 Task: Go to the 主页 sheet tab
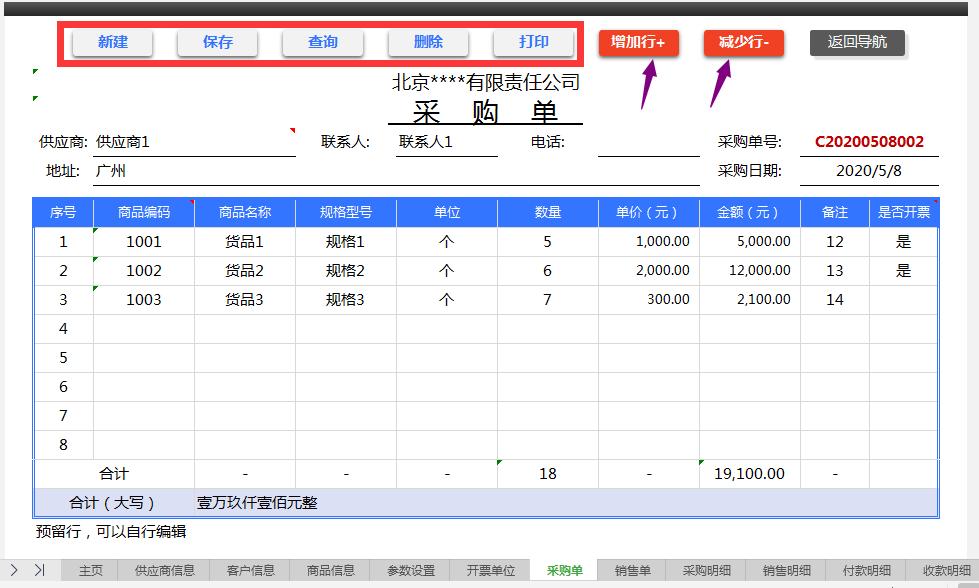click(x=89, y=570)
